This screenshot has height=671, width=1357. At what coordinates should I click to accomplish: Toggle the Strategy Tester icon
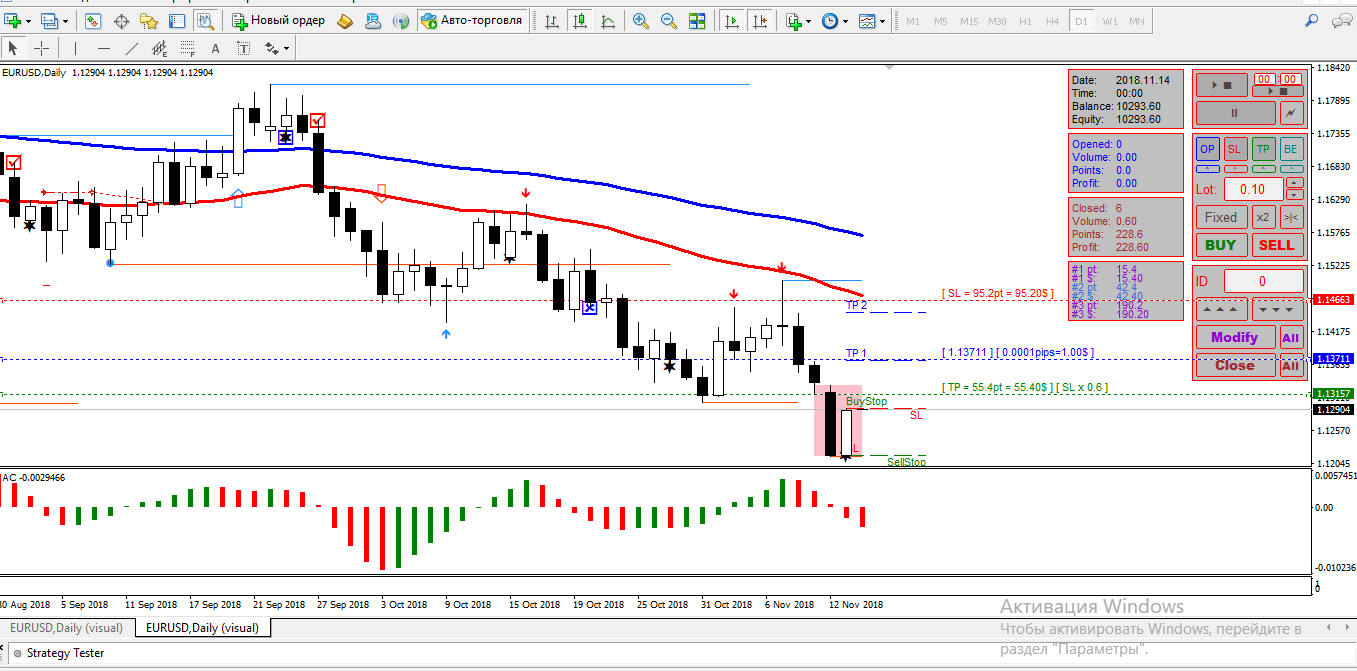click(205, 20)
